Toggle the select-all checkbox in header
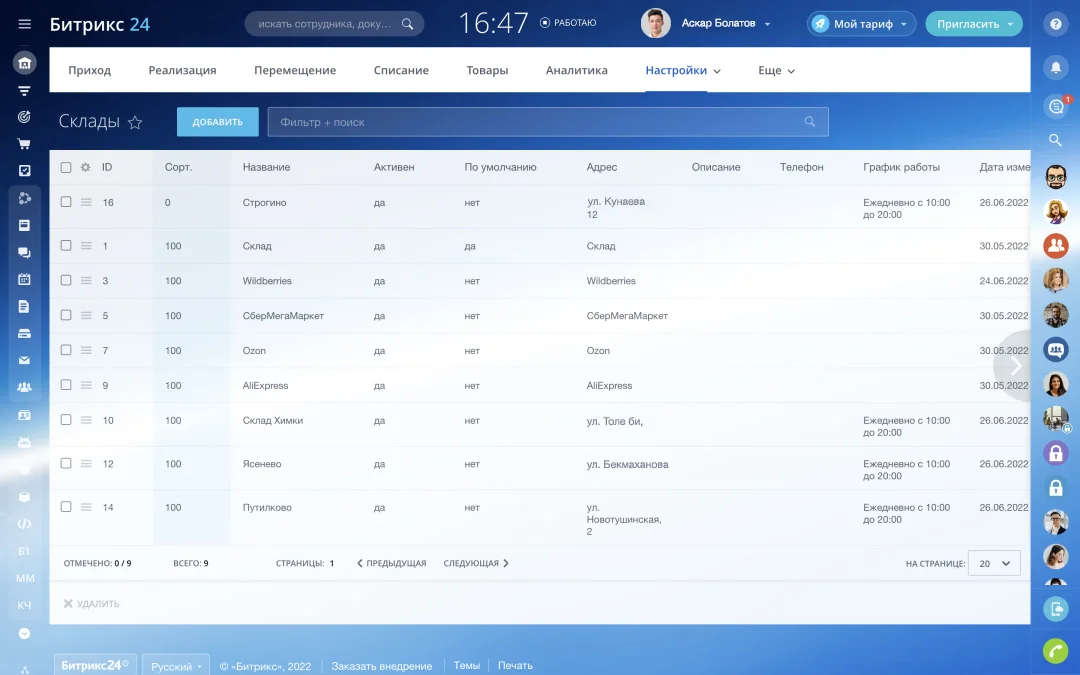The image size is (1080, 675). coord(66,167)
